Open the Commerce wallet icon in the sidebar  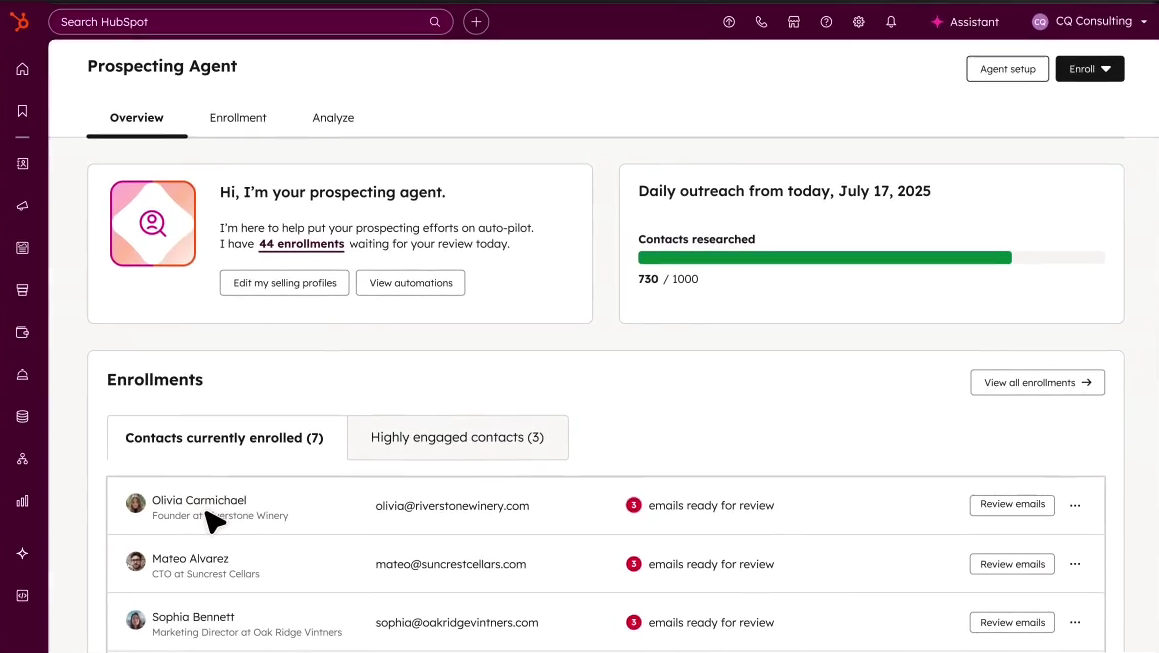[22, 332]
